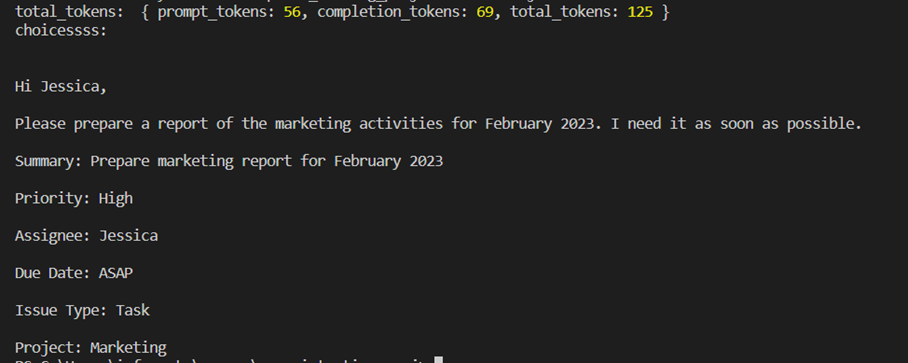Click the word 'ASAP' after Due Date
Screen dimensions: 908x363
(x=116, y=273)
